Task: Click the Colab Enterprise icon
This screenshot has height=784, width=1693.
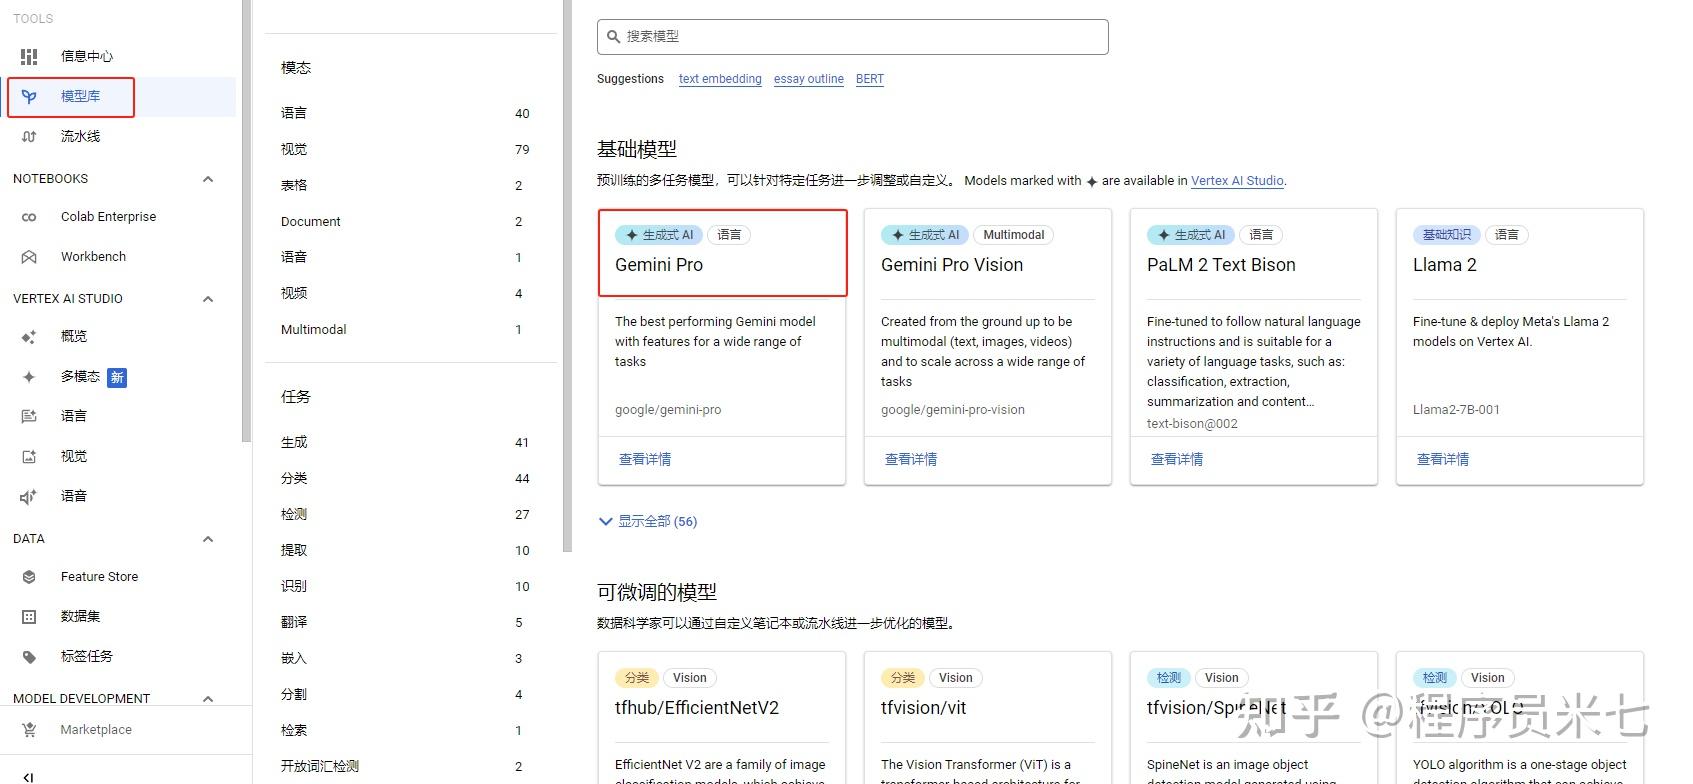Action: (x=29, y=217)
